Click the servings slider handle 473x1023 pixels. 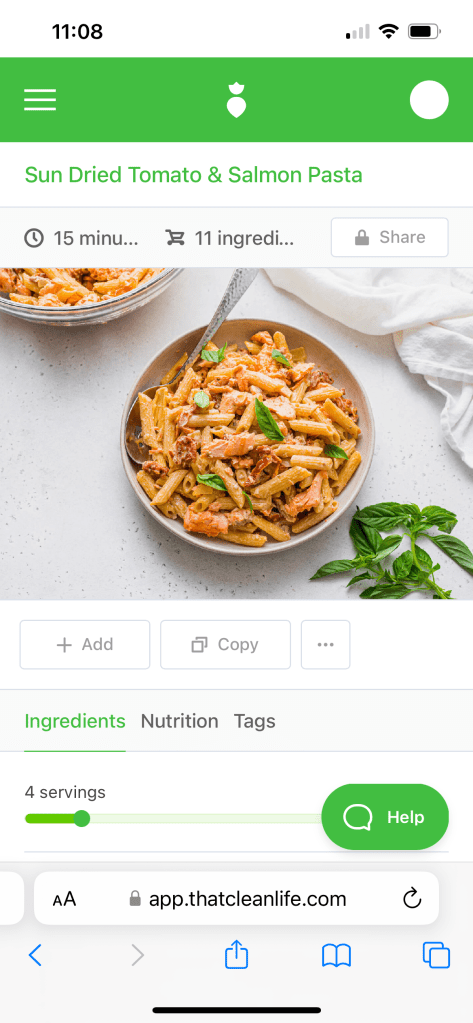(x=82, y=818)
